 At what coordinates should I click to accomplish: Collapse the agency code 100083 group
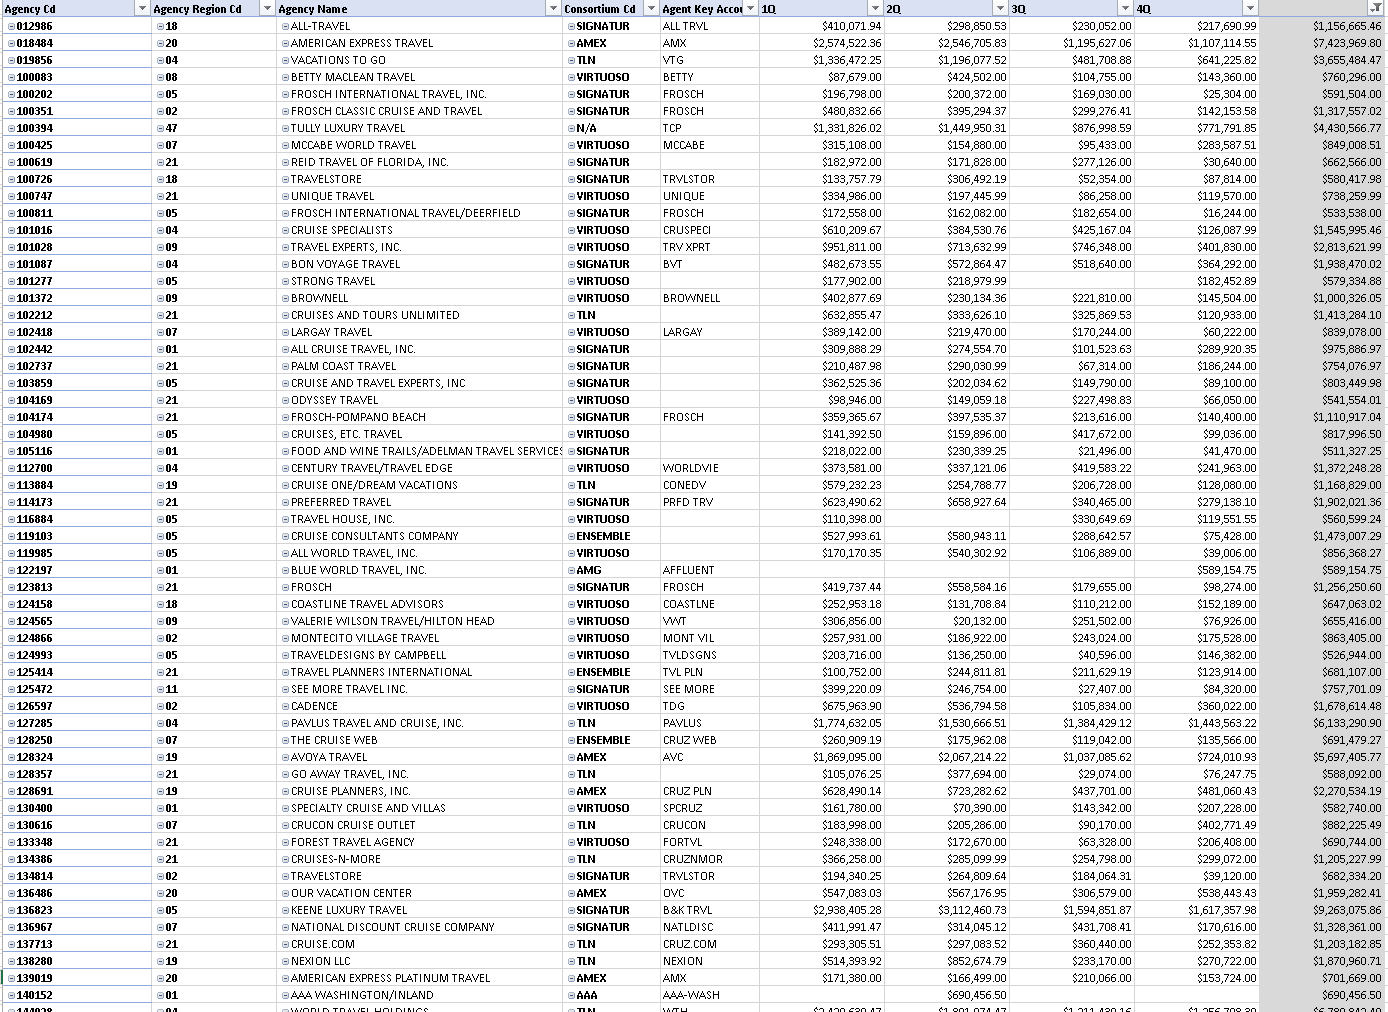[x=11, y=78]
